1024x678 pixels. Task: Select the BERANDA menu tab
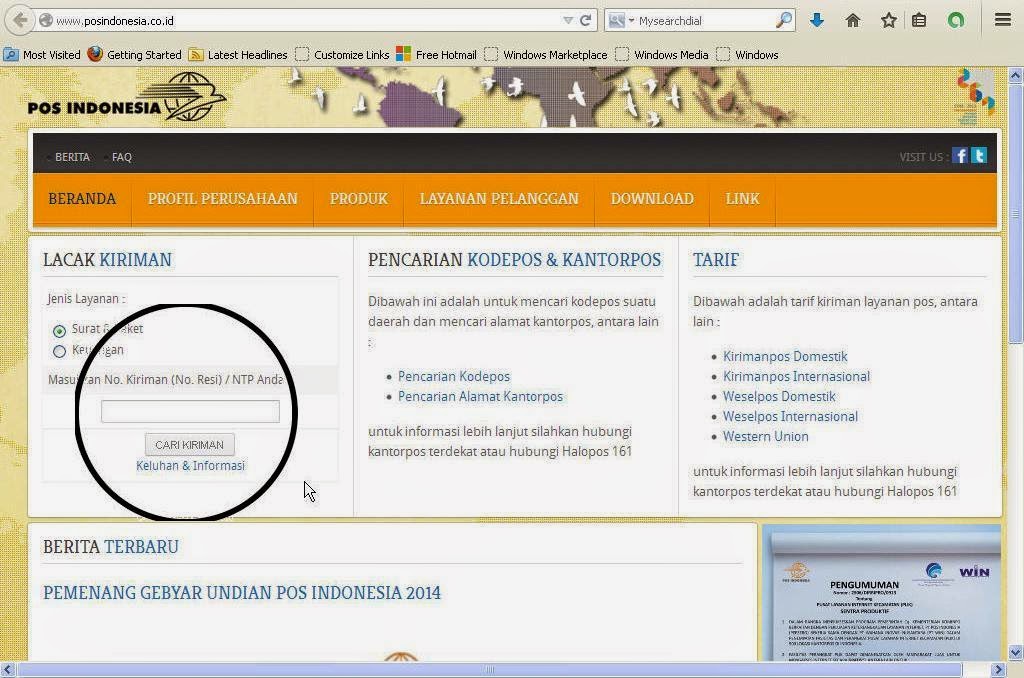(x=82, y=199)
